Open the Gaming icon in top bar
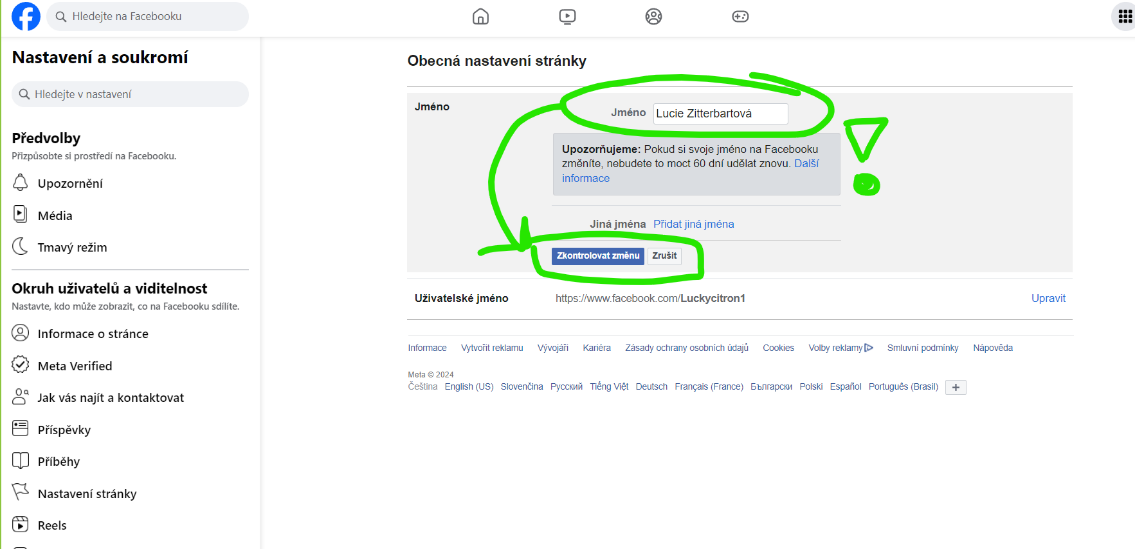Viewport: 1135px width, 549px height. (x=740, y=16)
